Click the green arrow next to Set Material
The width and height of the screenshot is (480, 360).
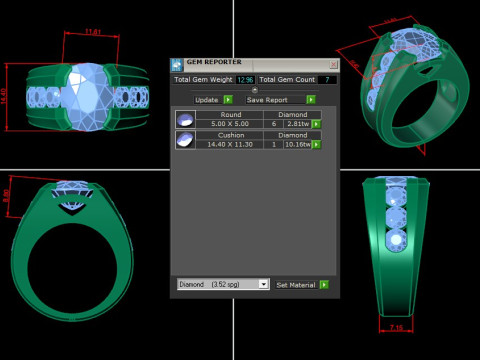click(324, 285)
